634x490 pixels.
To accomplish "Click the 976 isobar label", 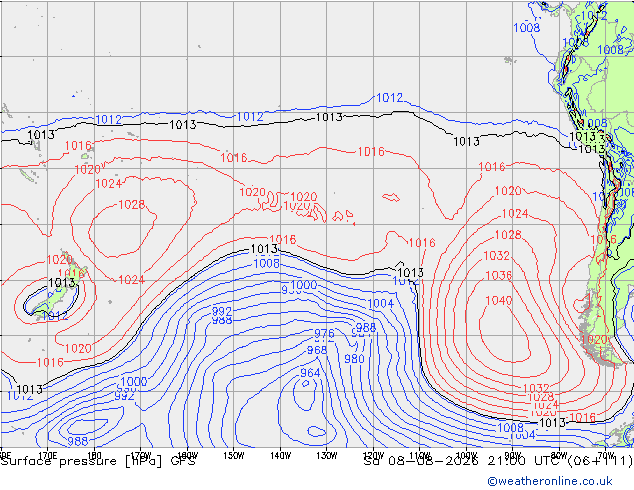I will 324,334.
